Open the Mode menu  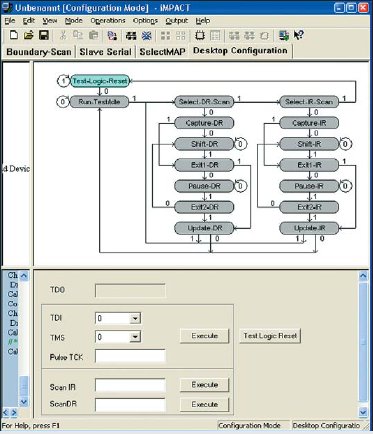point(74,21)
